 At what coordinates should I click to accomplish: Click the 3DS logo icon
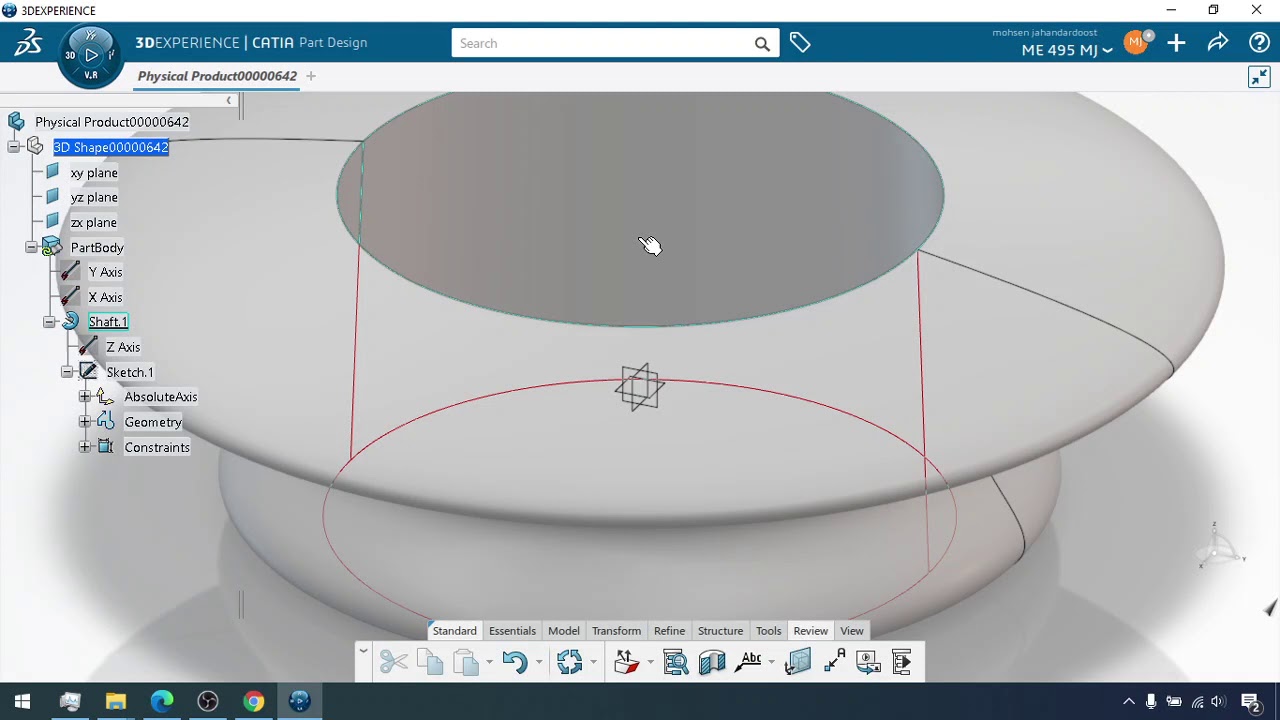pos(28,43)
